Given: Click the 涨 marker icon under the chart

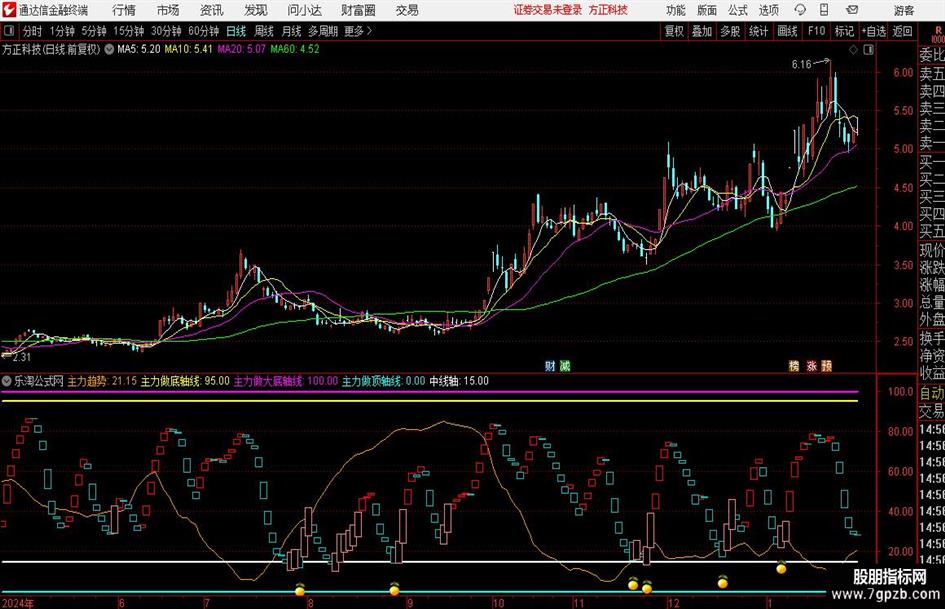Looking at the screenshot, I should pyautogui.click(x=811, y=365).
